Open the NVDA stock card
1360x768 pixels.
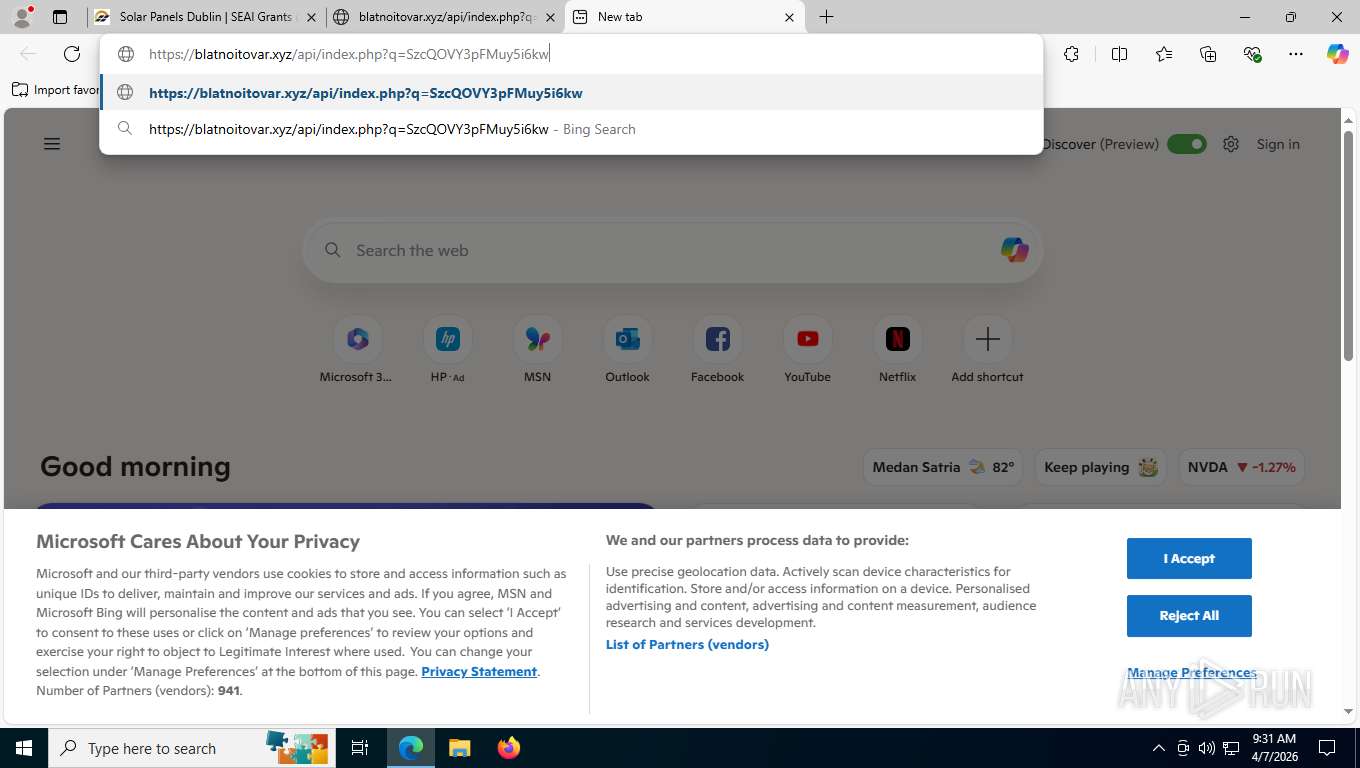(x=1241, y=467)
